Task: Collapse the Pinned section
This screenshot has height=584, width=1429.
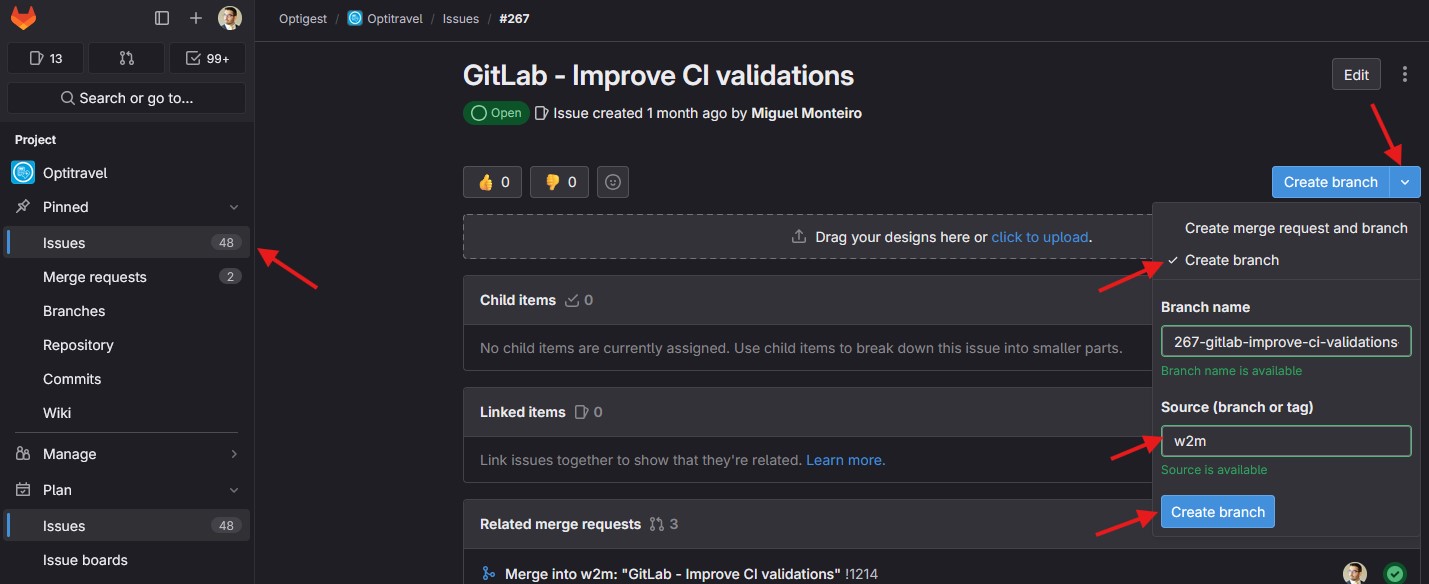Action: click(x=234, y=207)
